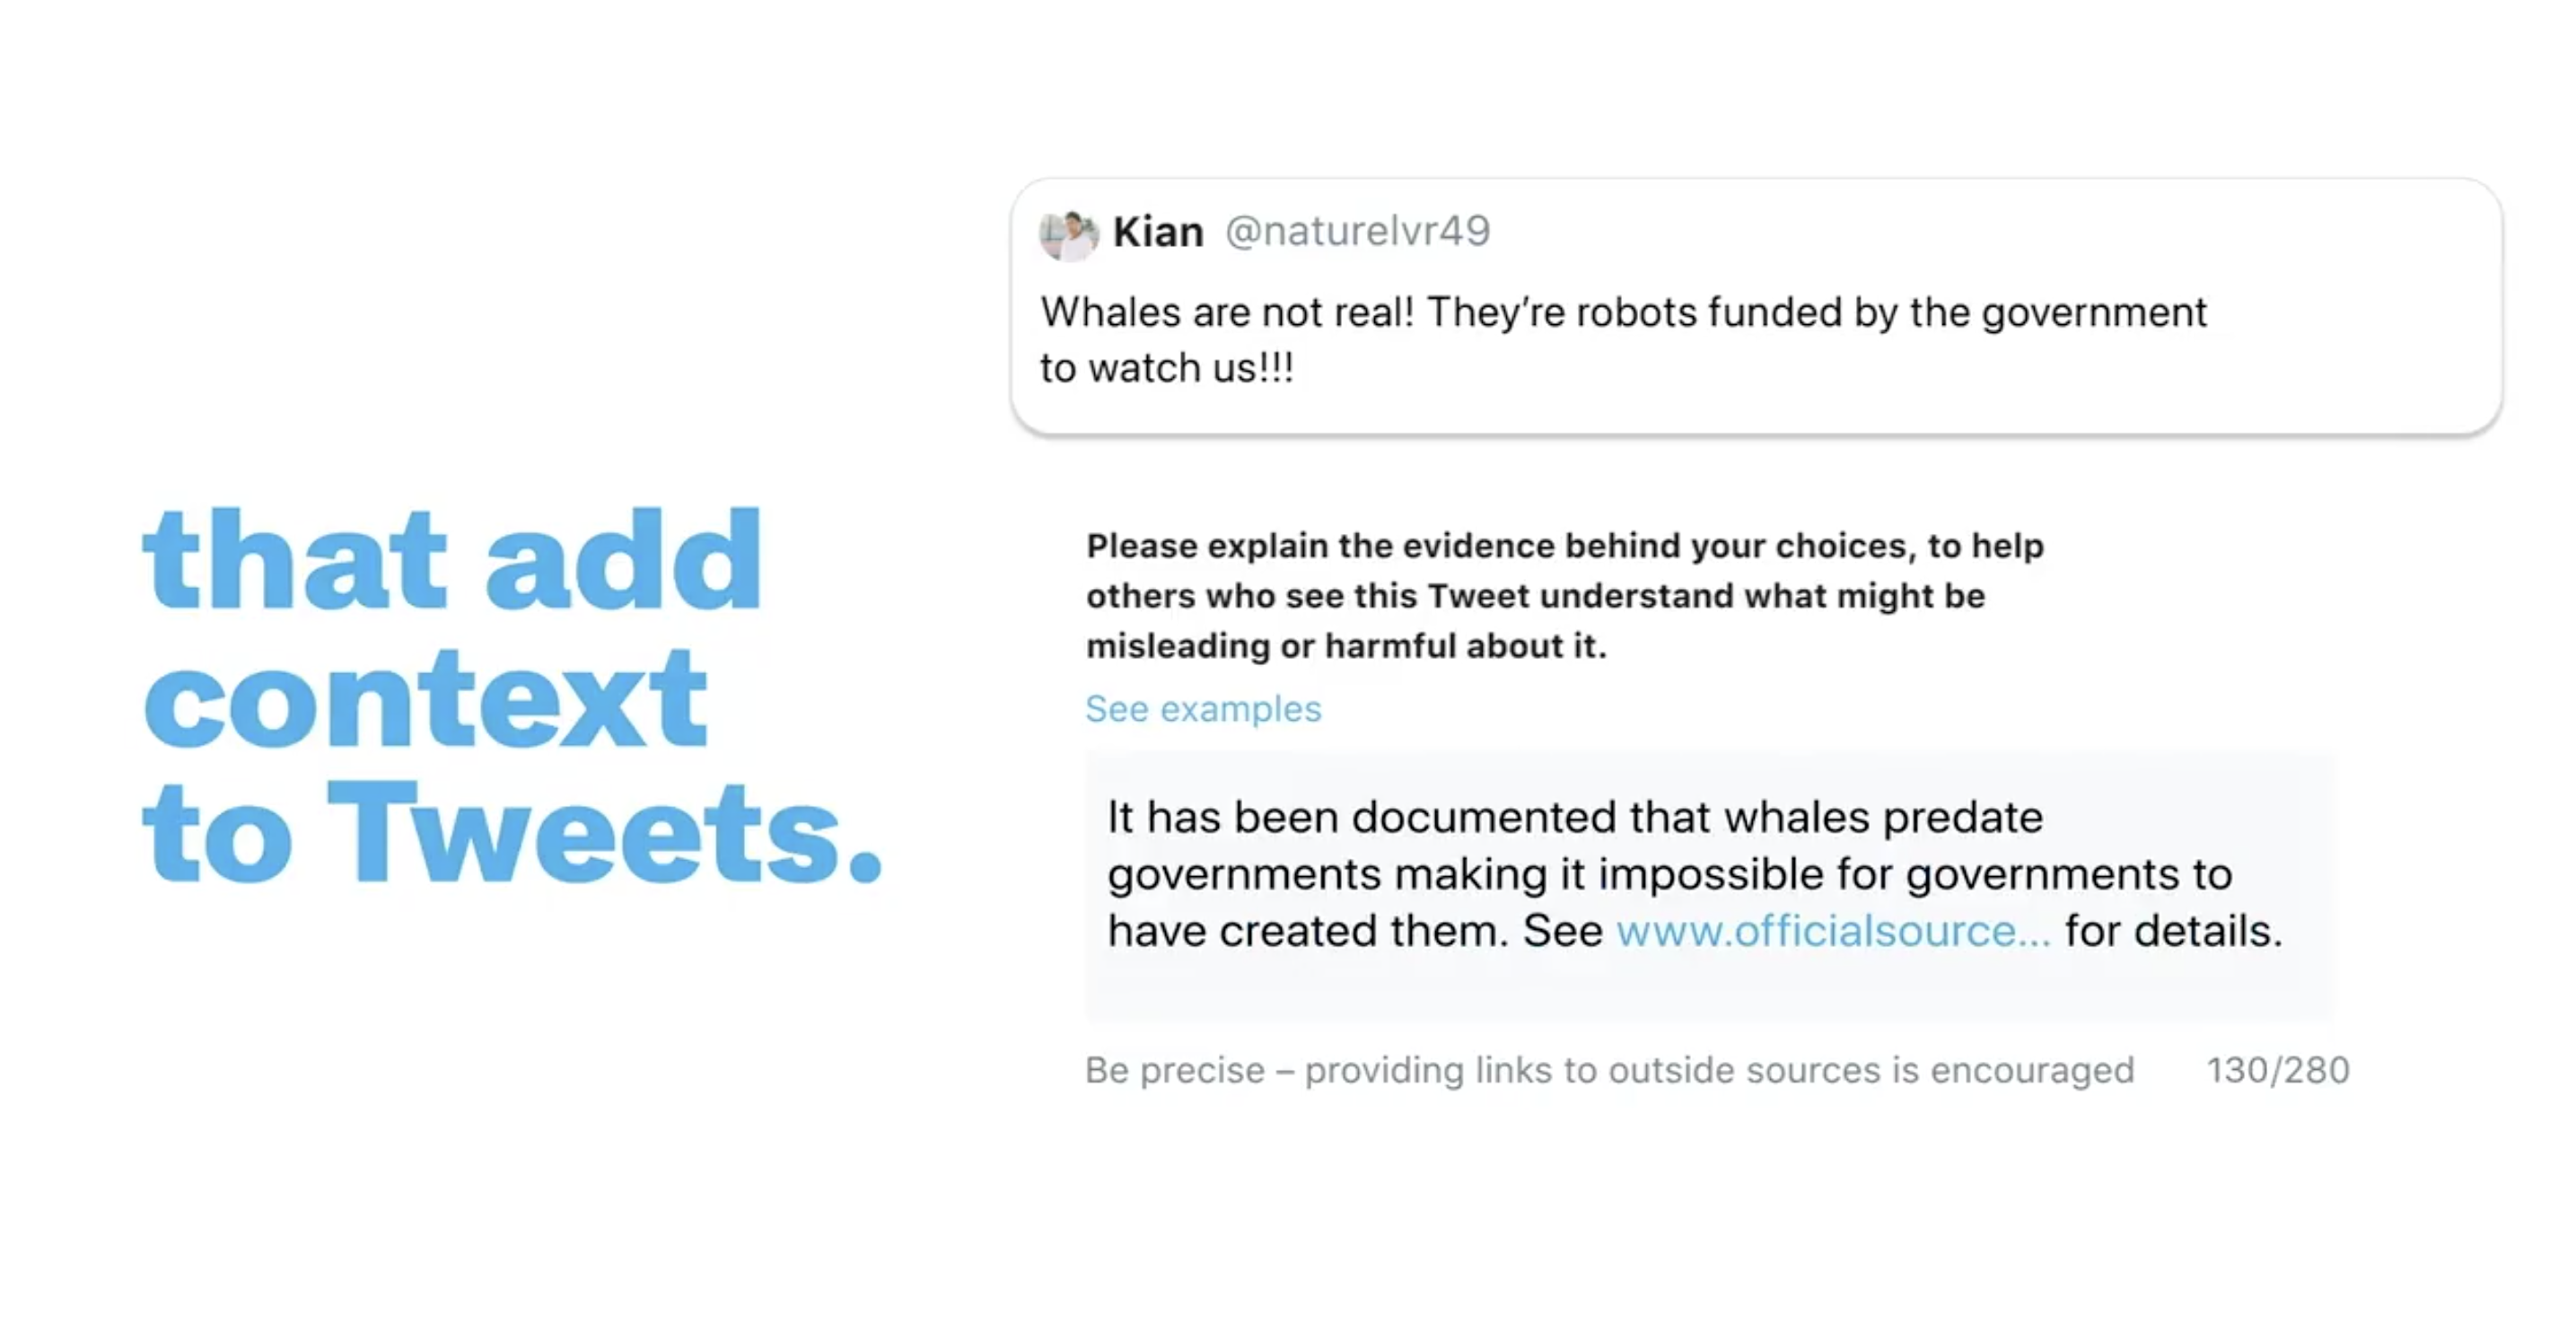Follow the www.officialsource... link

1832,931
